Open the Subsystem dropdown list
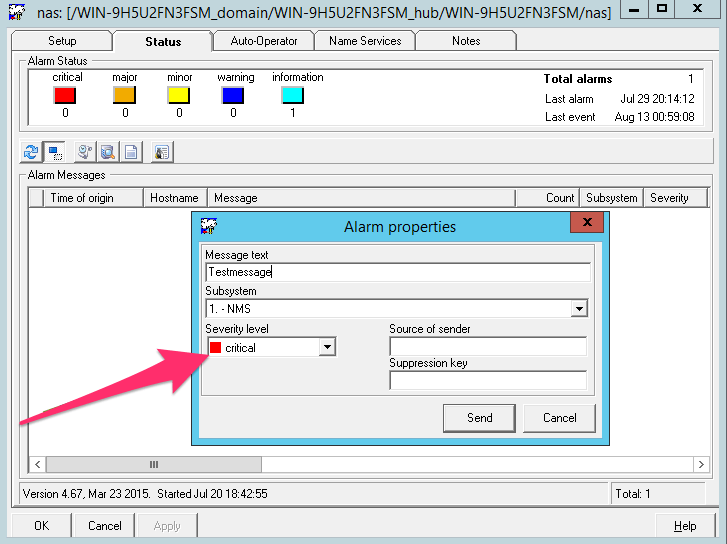The height and width of the screenshot is (544, 727). click(579, 309)
